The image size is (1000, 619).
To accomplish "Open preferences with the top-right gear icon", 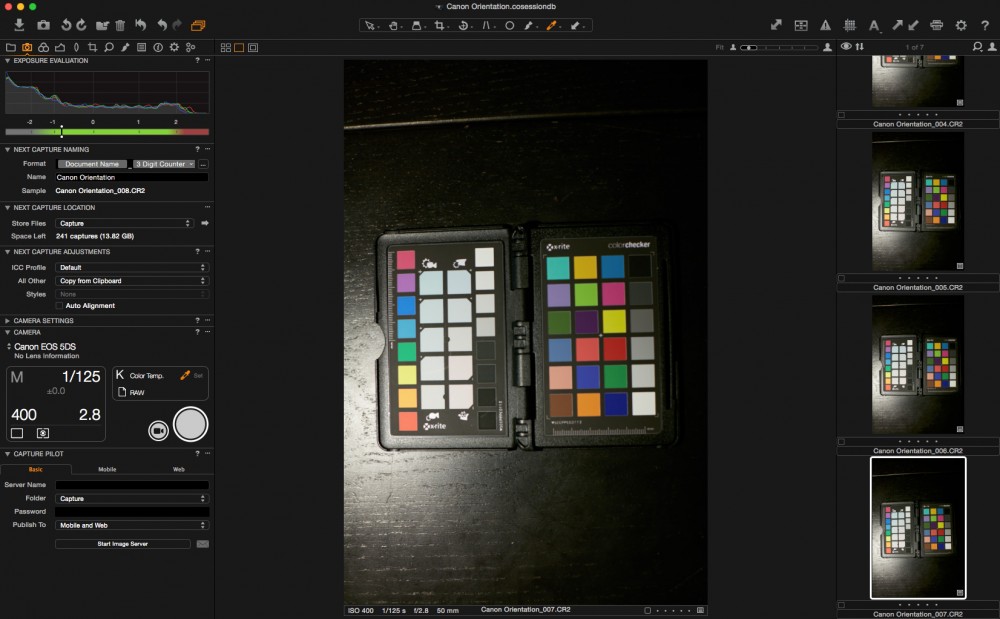I will click(961, 25).
